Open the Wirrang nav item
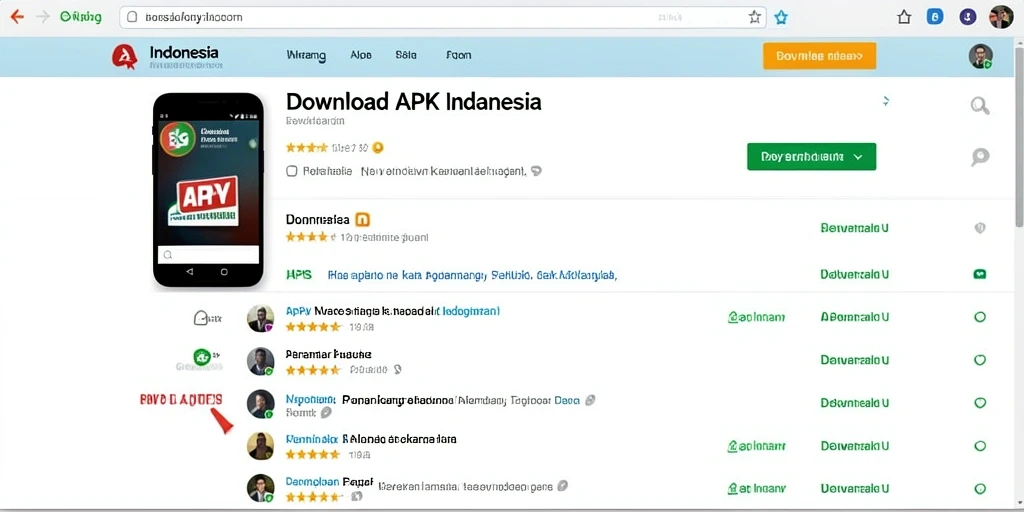The height and width of the screenshot is (512, 1024). pos(306,56)
